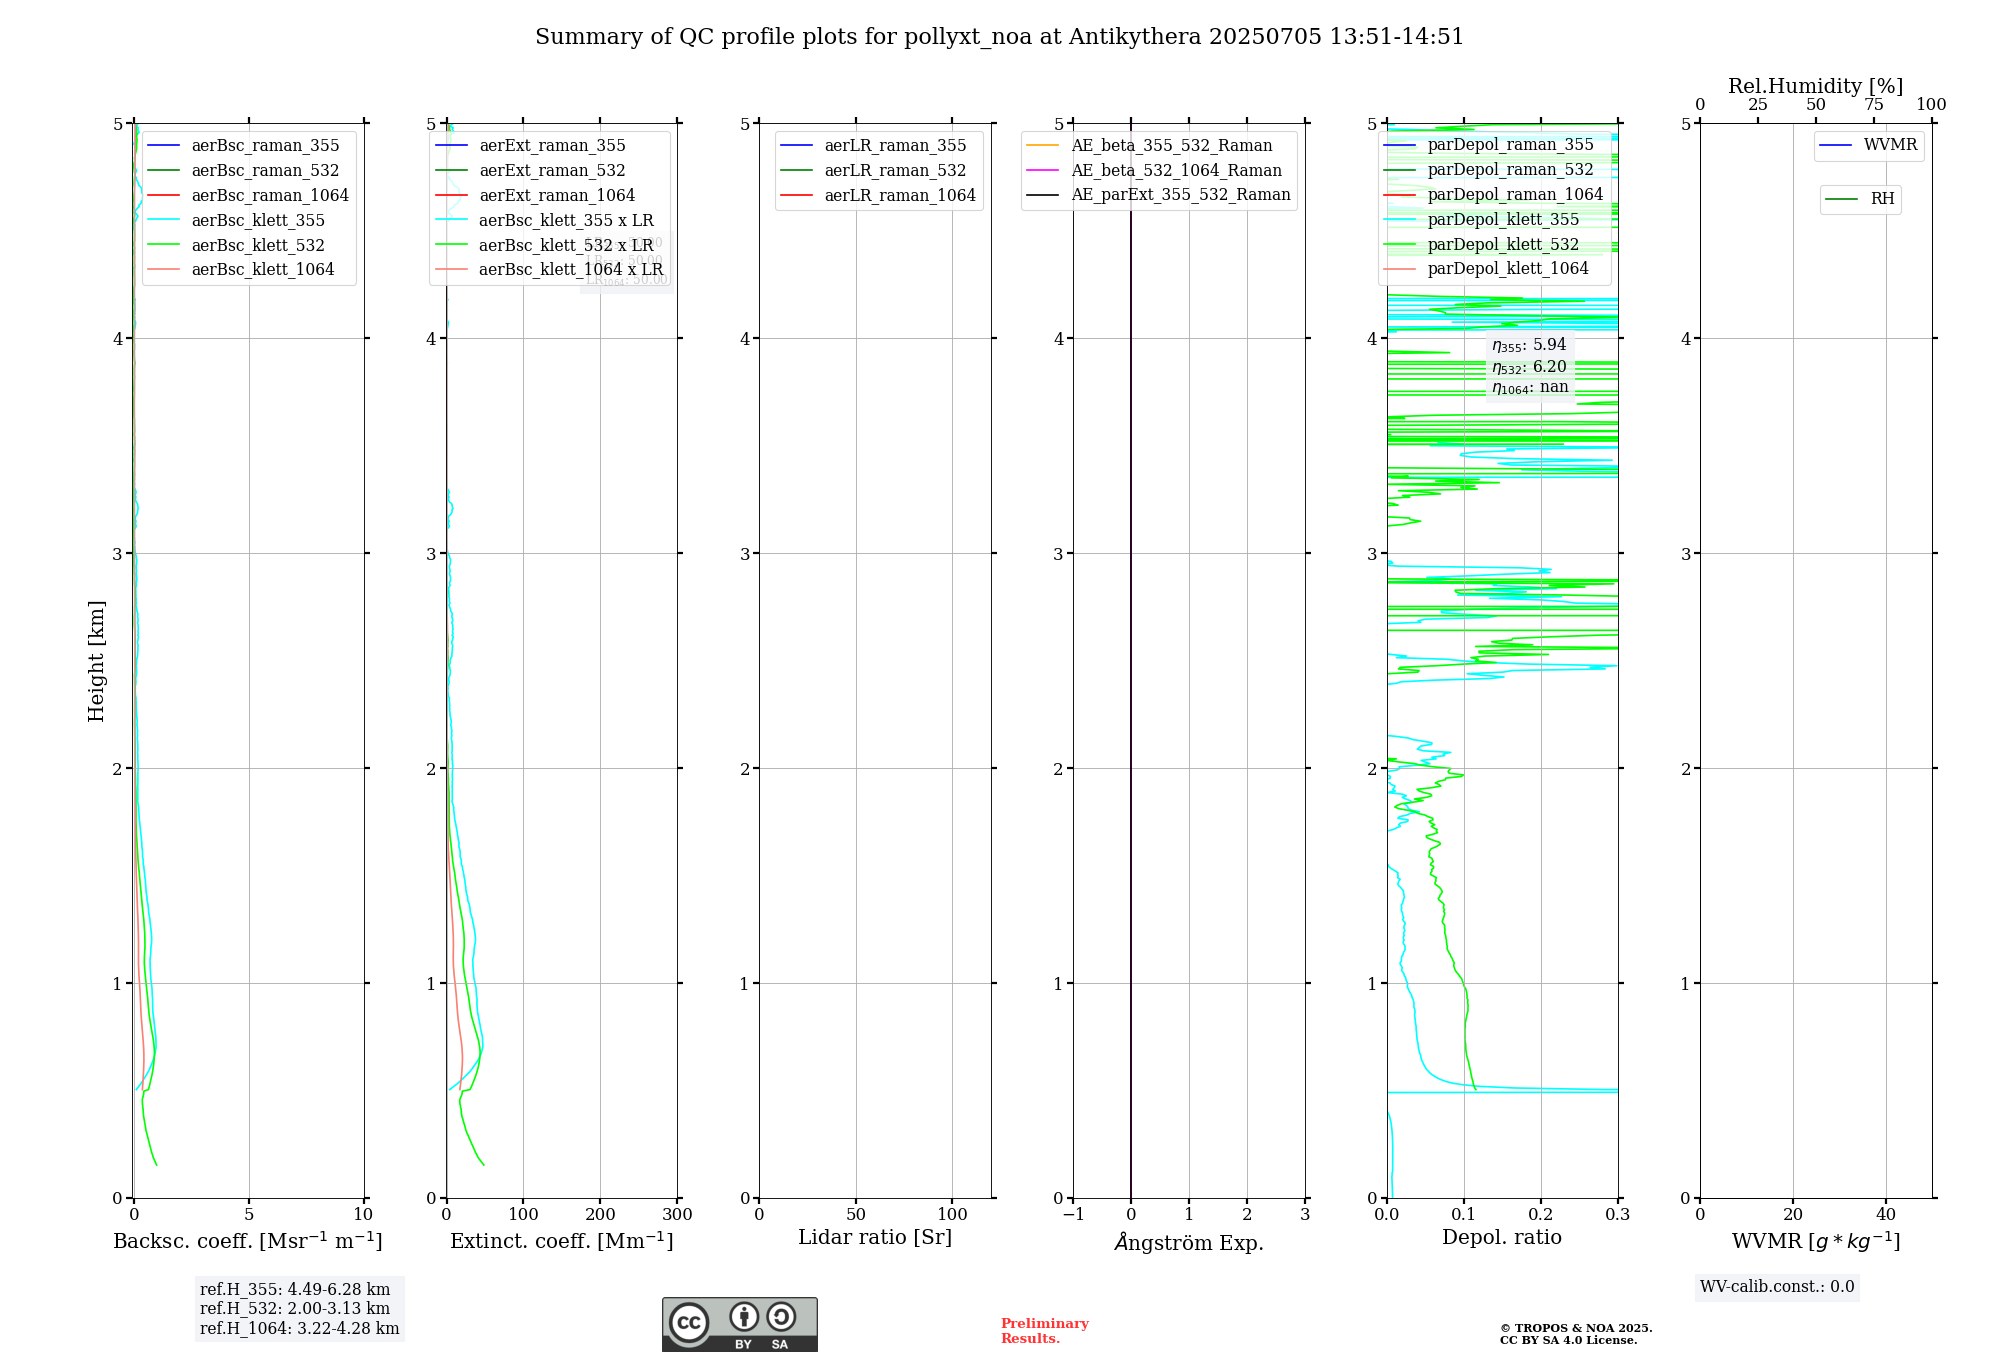Click the WVMR legend entry
The height and width of the screenshot is (1360, 2000).
point(1889,146)
